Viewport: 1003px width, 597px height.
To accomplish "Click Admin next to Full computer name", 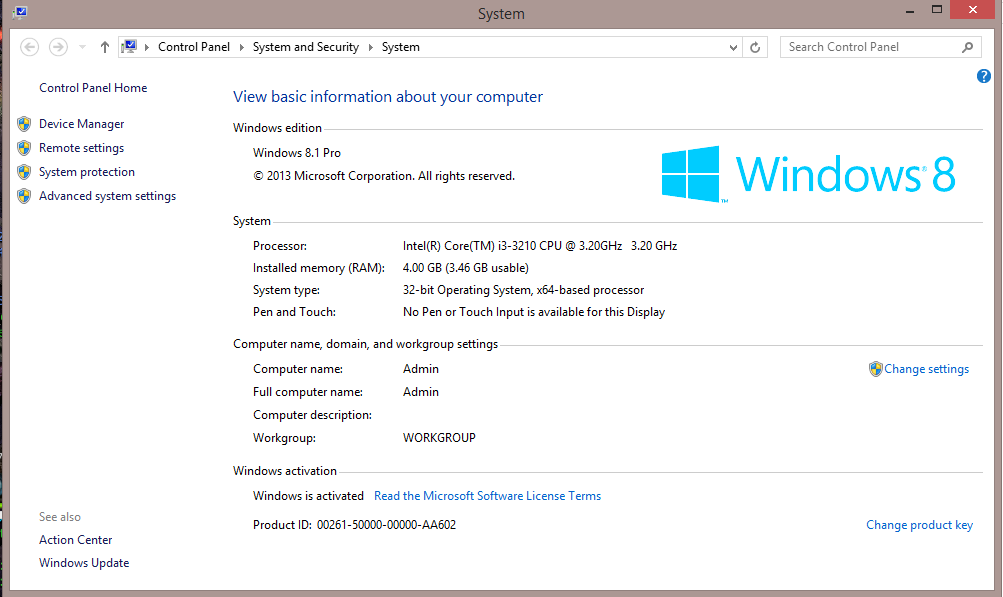I will (x=421, y=392).
